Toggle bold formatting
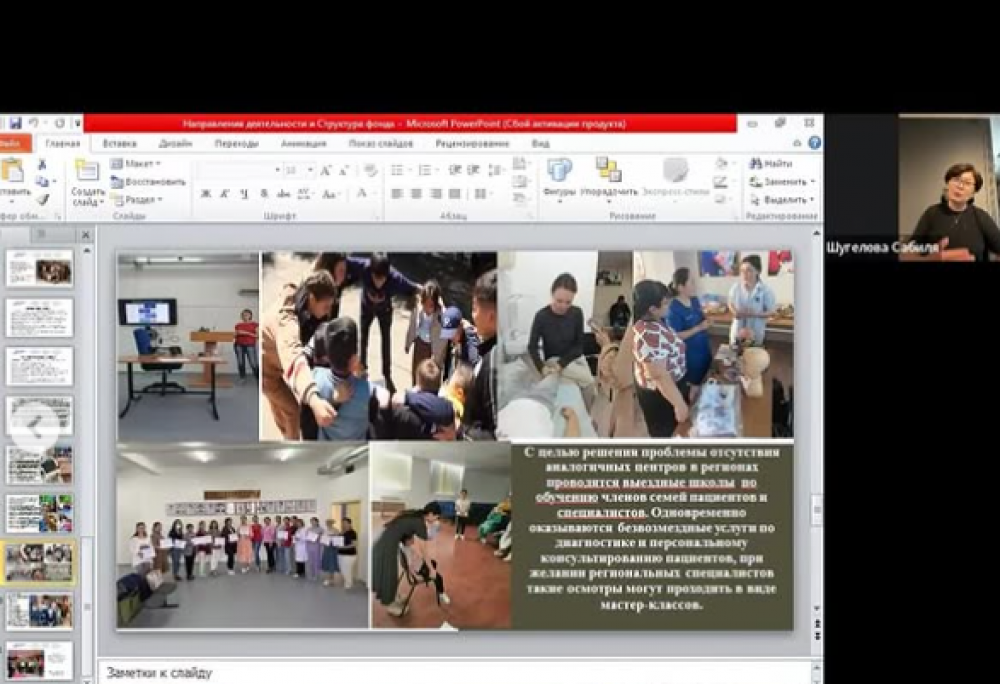The width and height of the screenshot is (1000, 684). [x=205, y=193]
